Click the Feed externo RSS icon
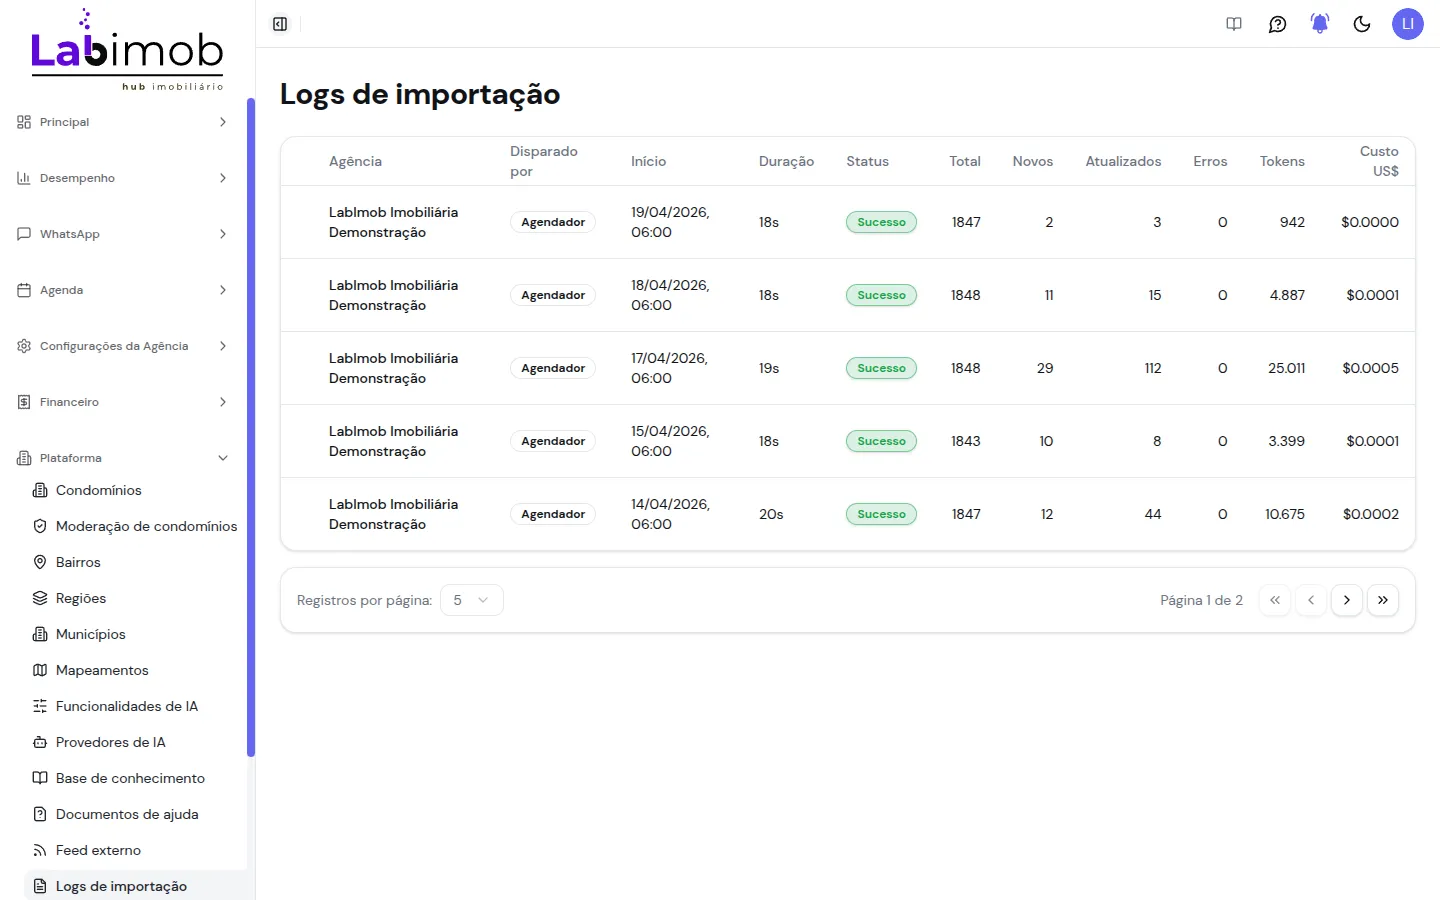The image size is (1440, 900). 40,850
